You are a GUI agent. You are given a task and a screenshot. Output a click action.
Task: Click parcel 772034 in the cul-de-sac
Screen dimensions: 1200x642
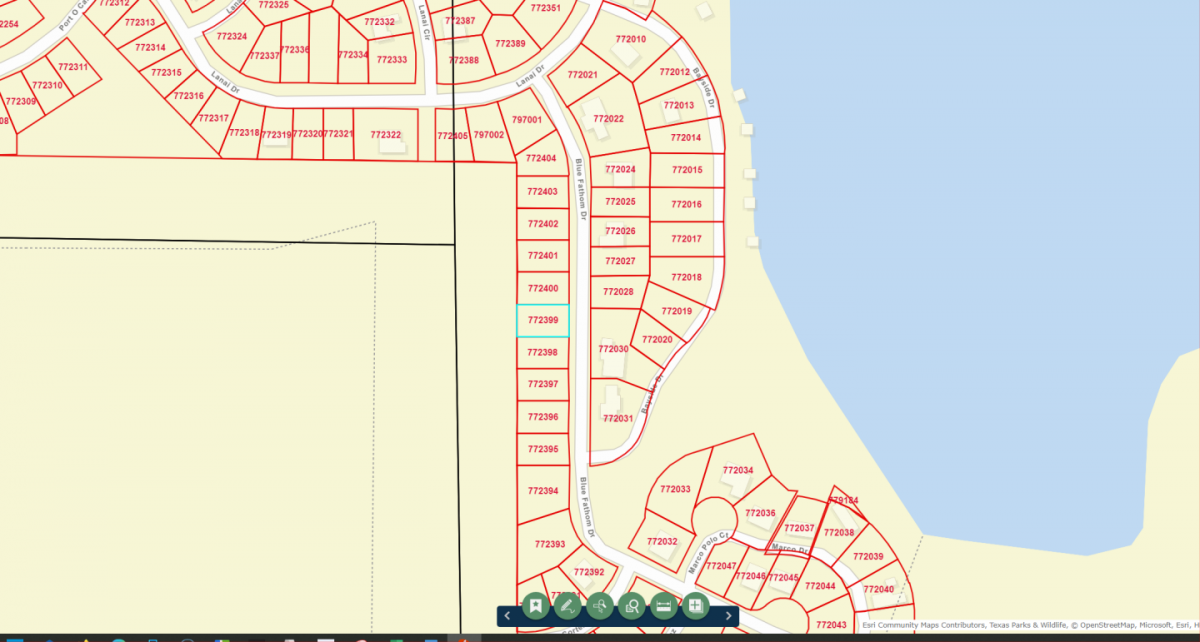739,468
